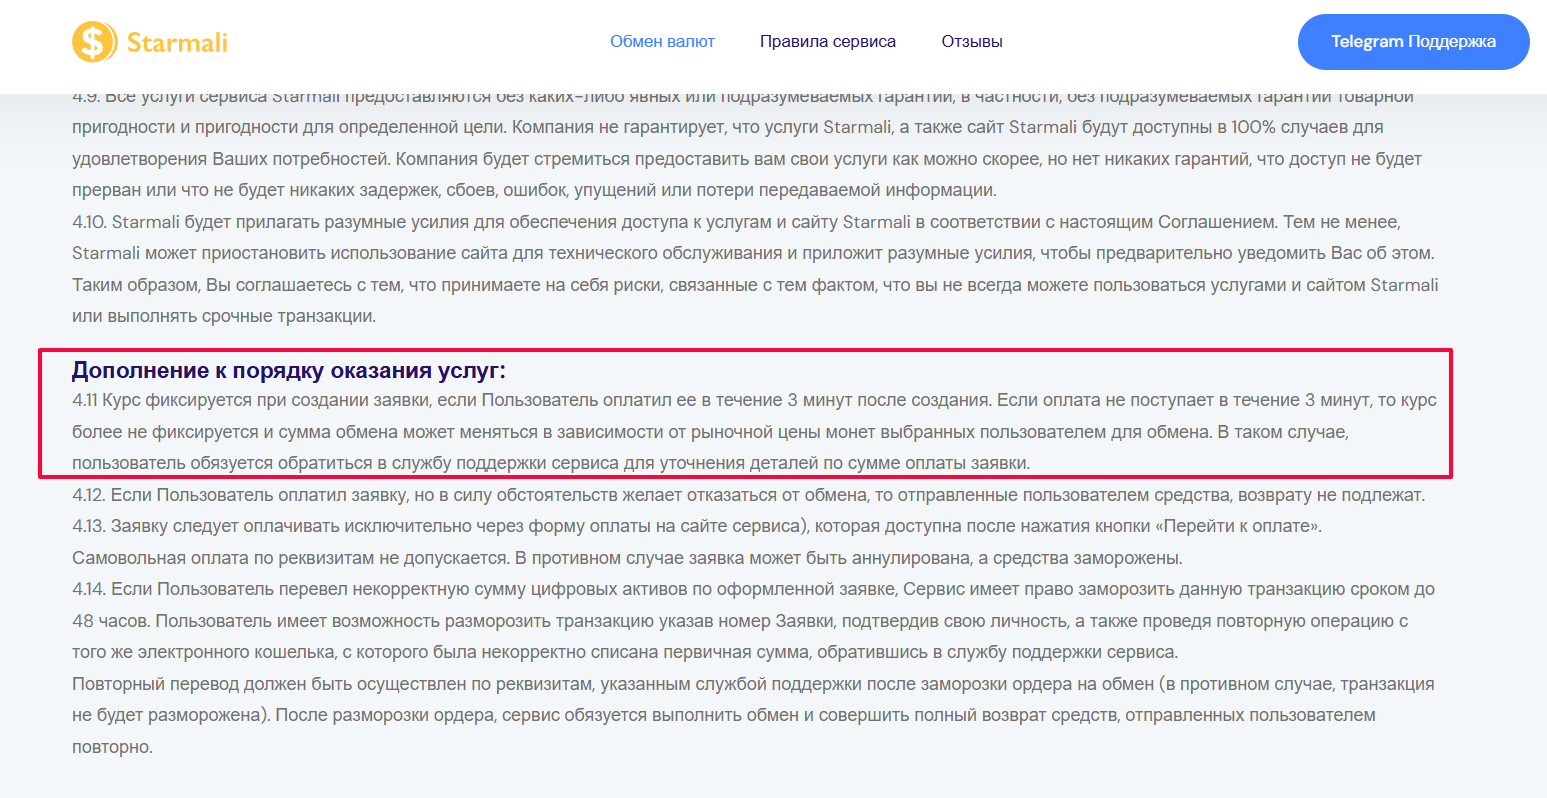Click the line starting не будет разморожена)
The width and height of the screenshot is (1547, 798).
click(x=724, y=716)
